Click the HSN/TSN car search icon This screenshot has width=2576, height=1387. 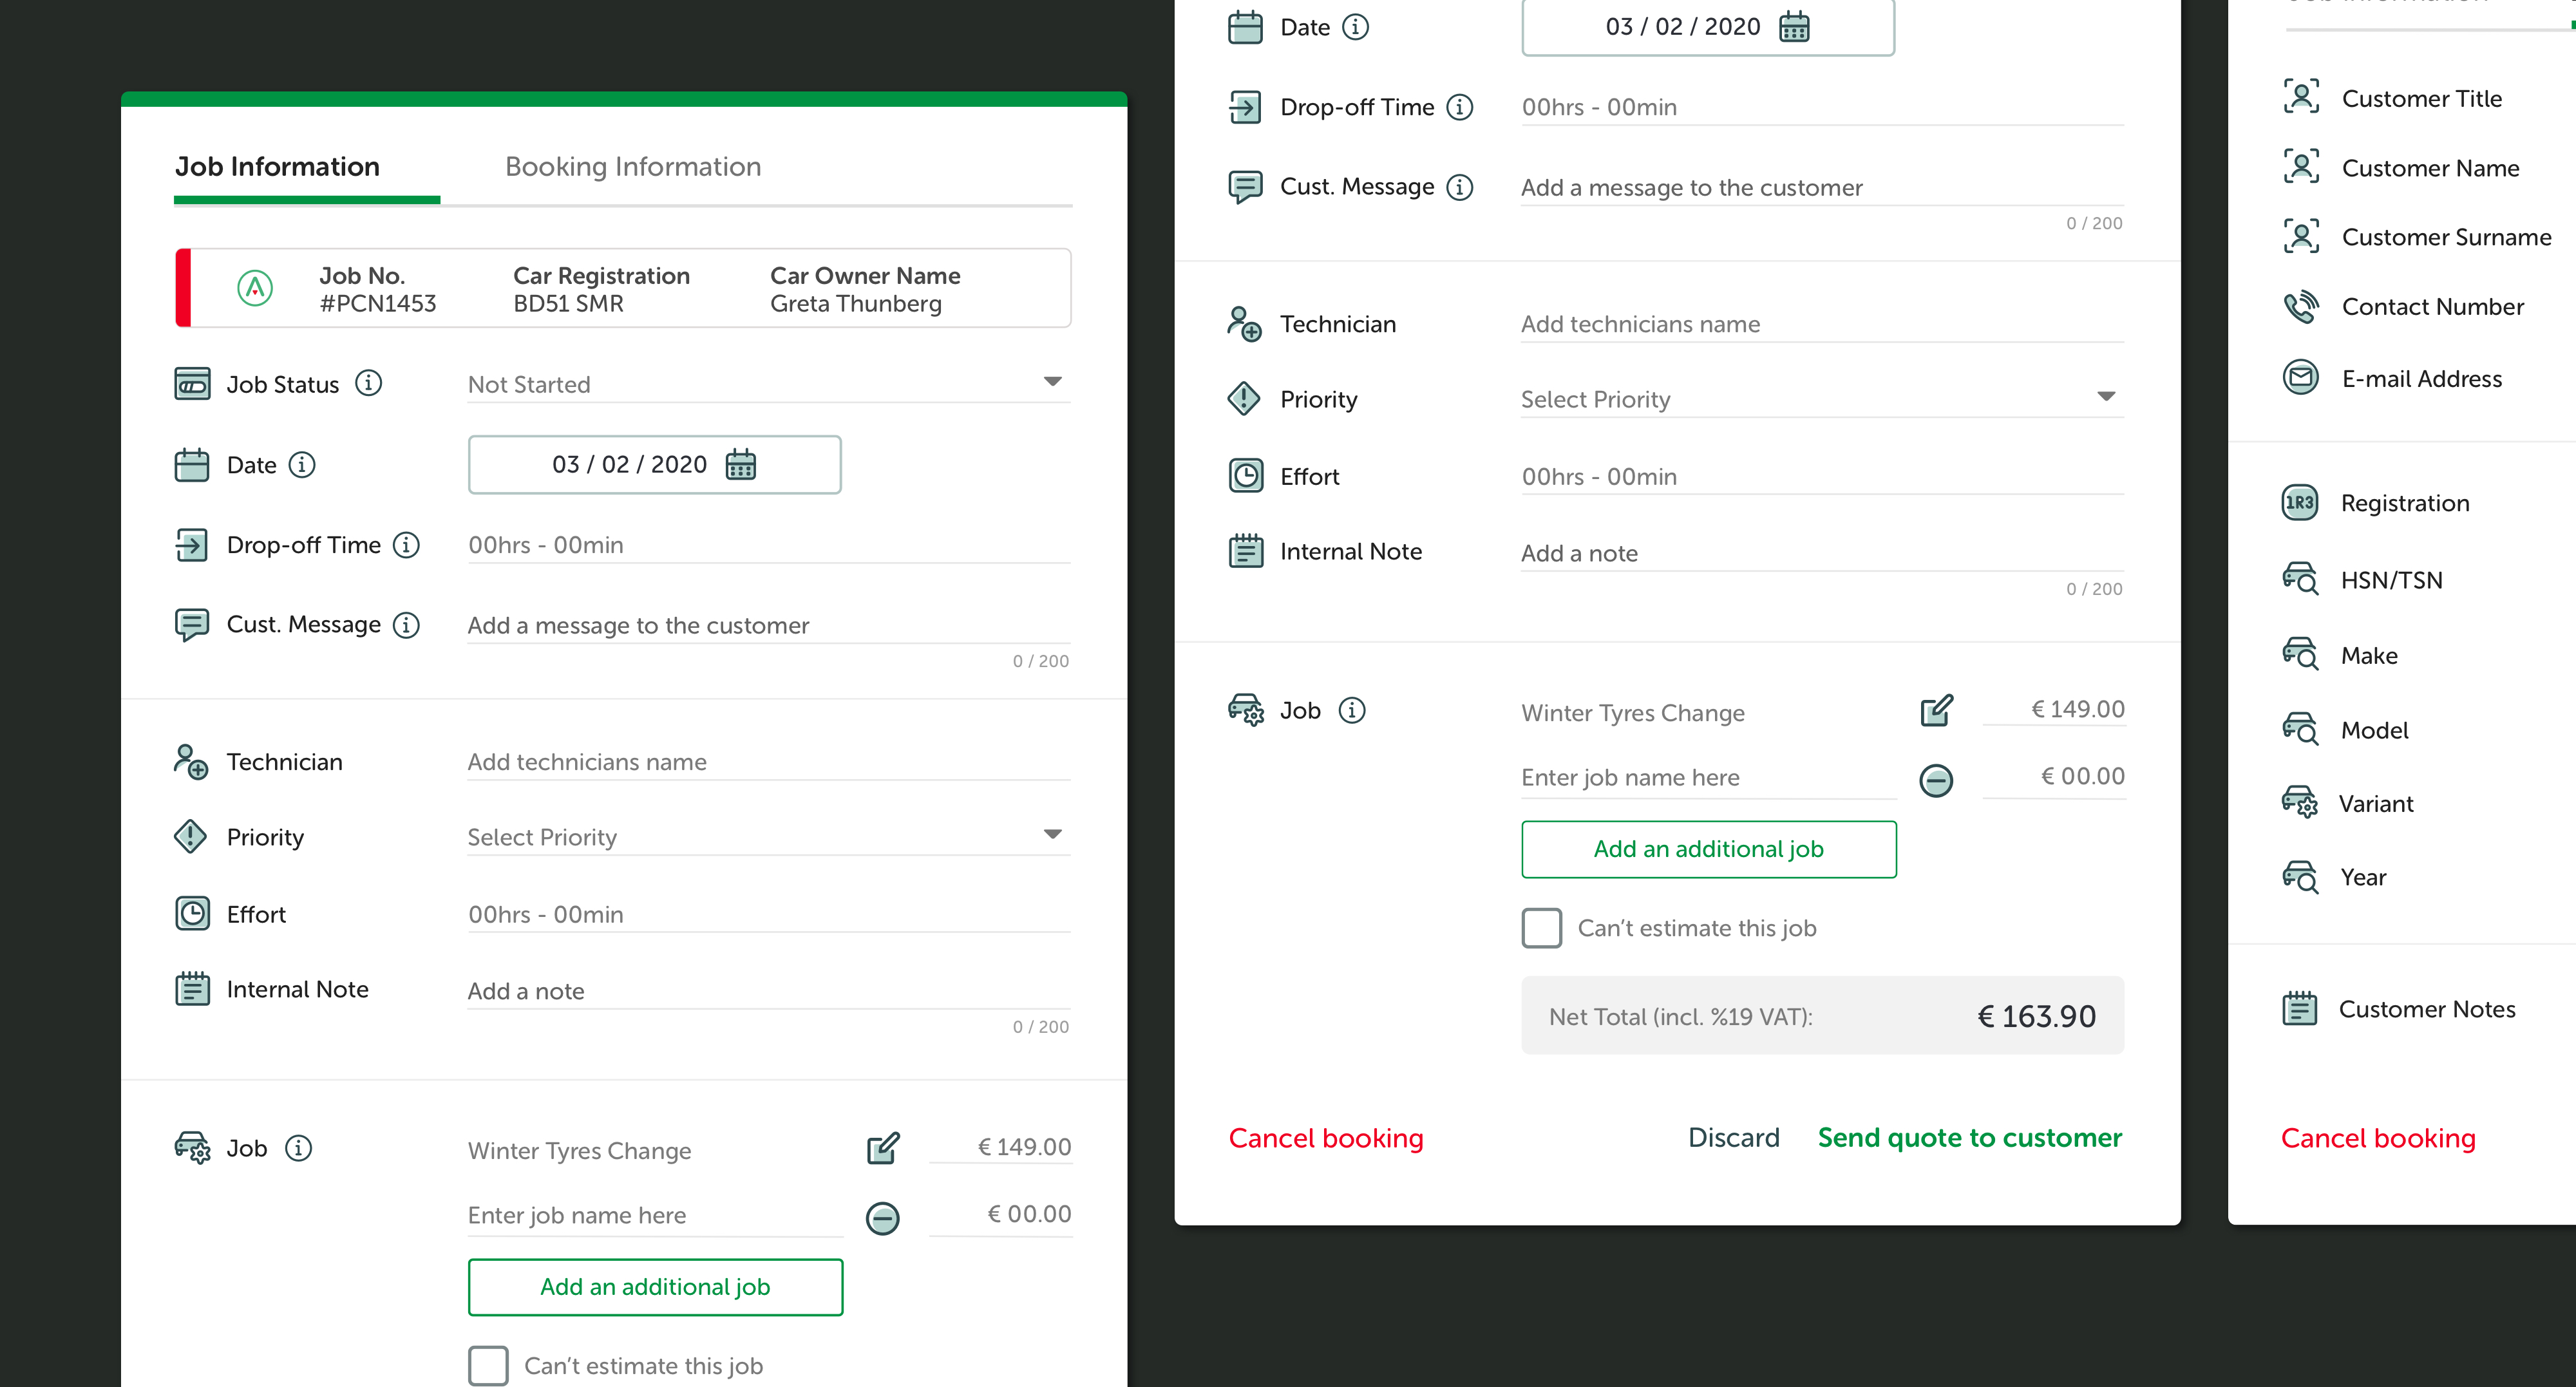point(2300,578)
